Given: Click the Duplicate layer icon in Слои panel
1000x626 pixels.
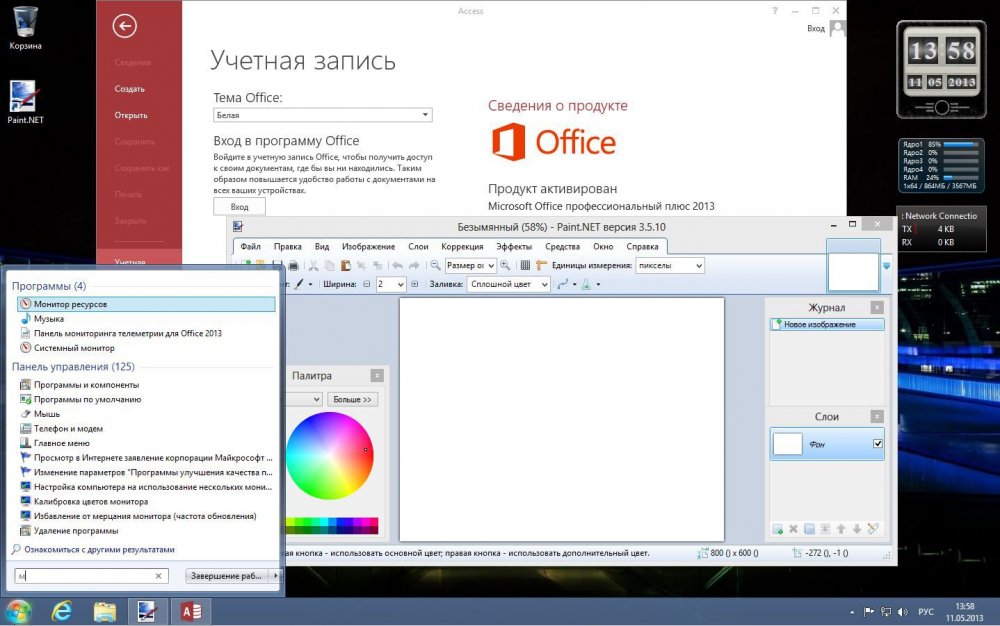Looking at the screenshot, I should 809,528.
